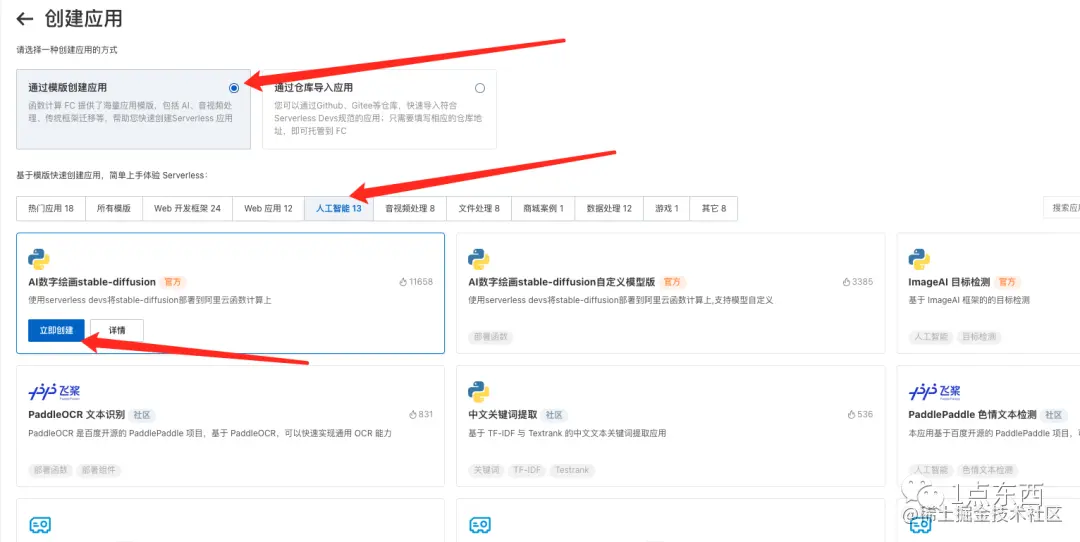1080x542 pixels.
Task: Click icon on bottom-left partially visible card
Action: point(40,525)
